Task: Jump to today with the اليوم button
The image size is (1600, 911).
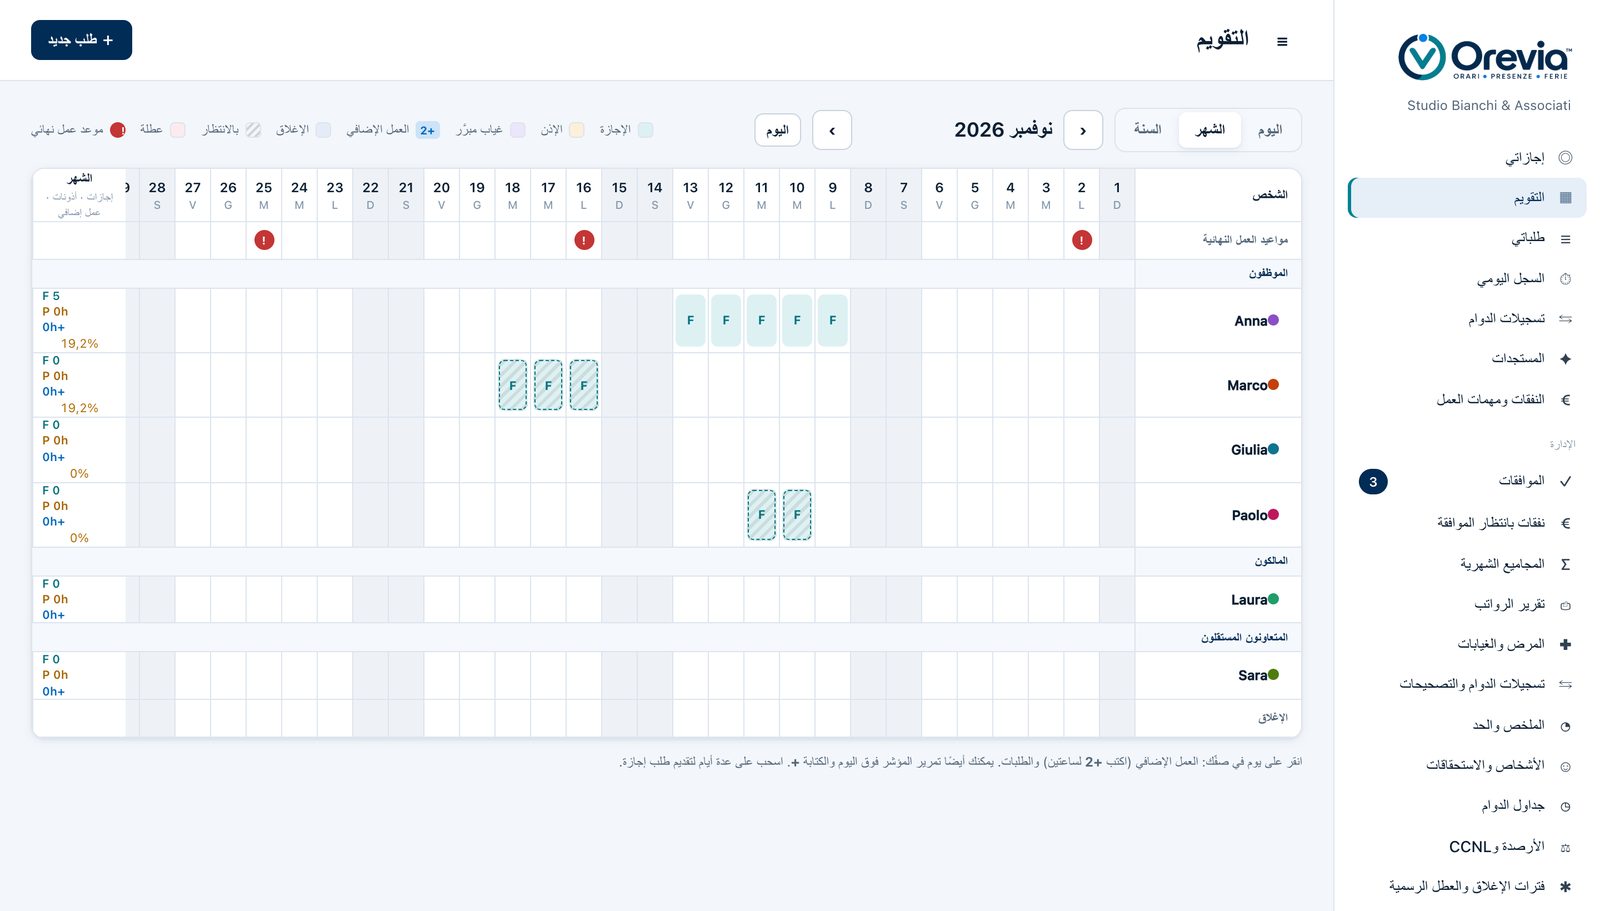Action: click(x=777, y=130)
